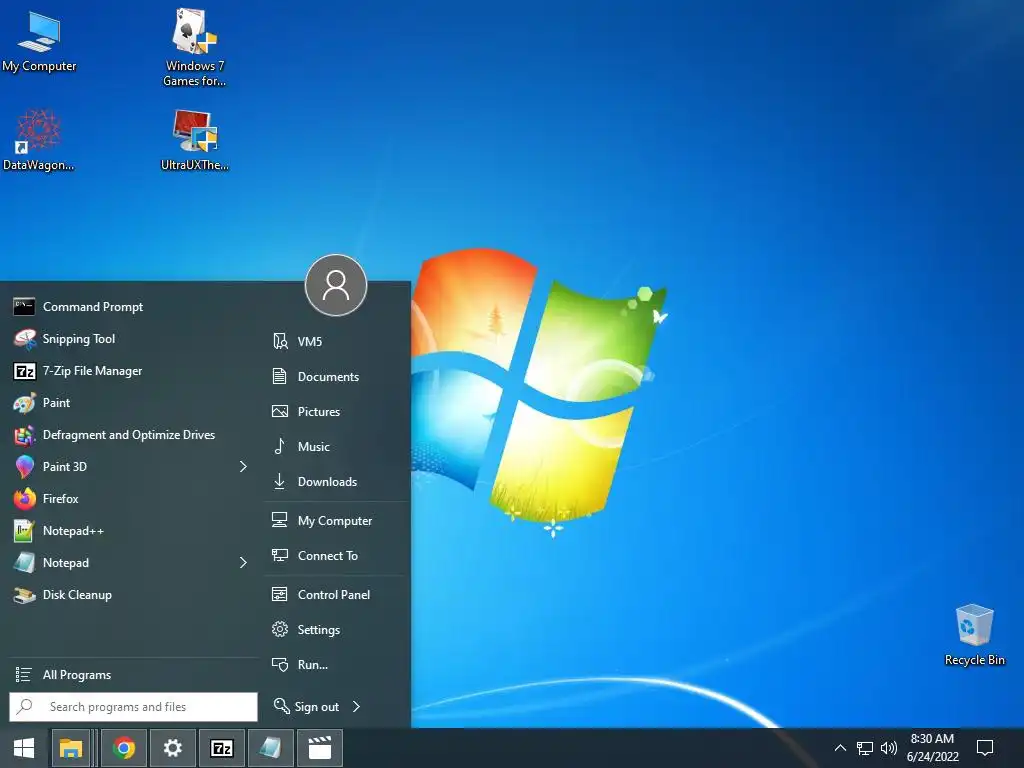Open the Documents folder
This screenshot has height=768, width=1024.
click(336, 377)
